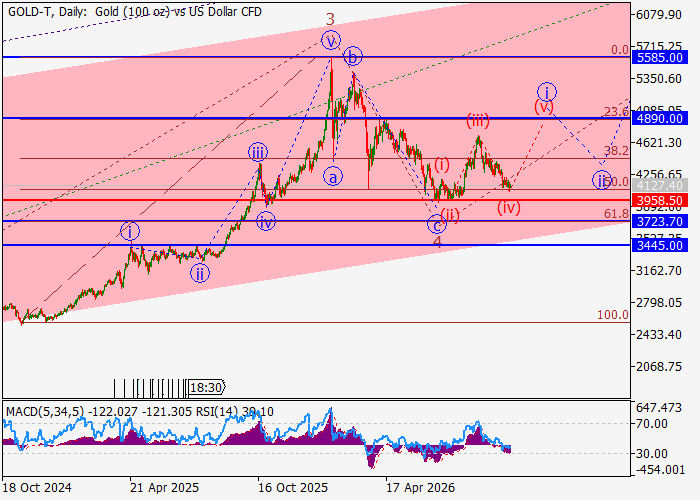Select the brown wave 3 label at the peak
Viewport: 700px width, 500px height.
tap(330, 19)
